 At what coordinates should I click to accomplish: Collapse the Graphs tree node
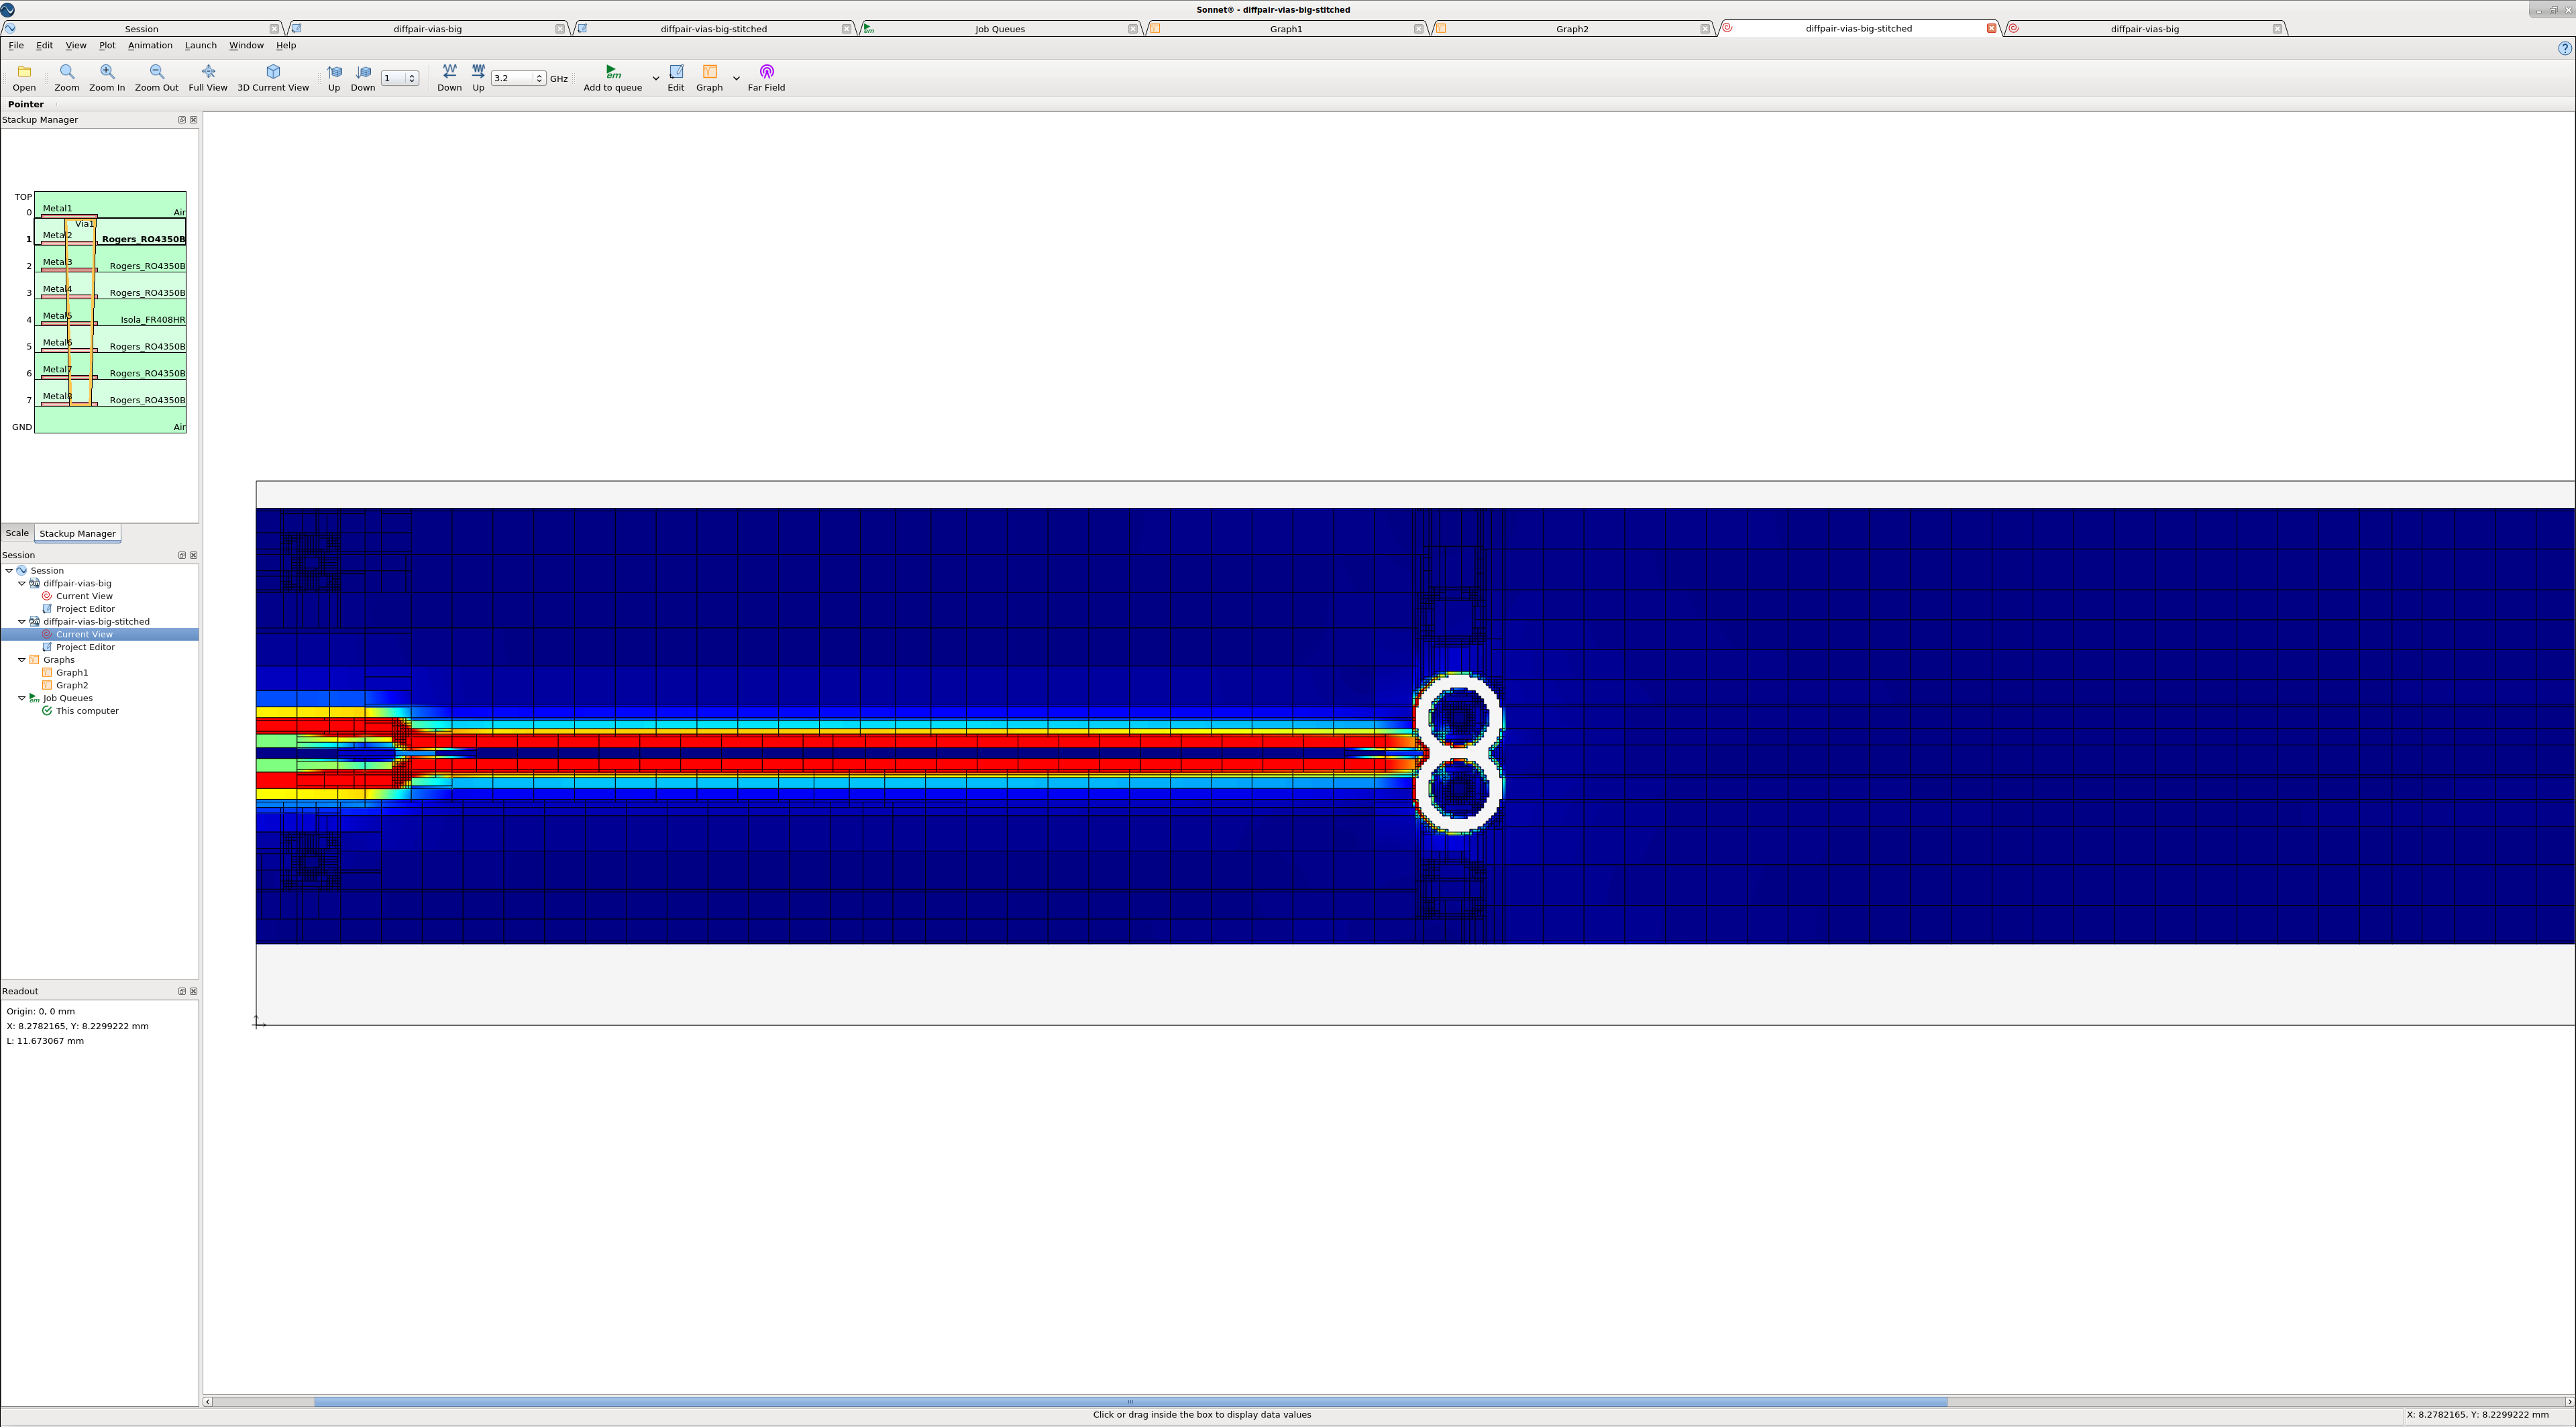coord(22,660)
